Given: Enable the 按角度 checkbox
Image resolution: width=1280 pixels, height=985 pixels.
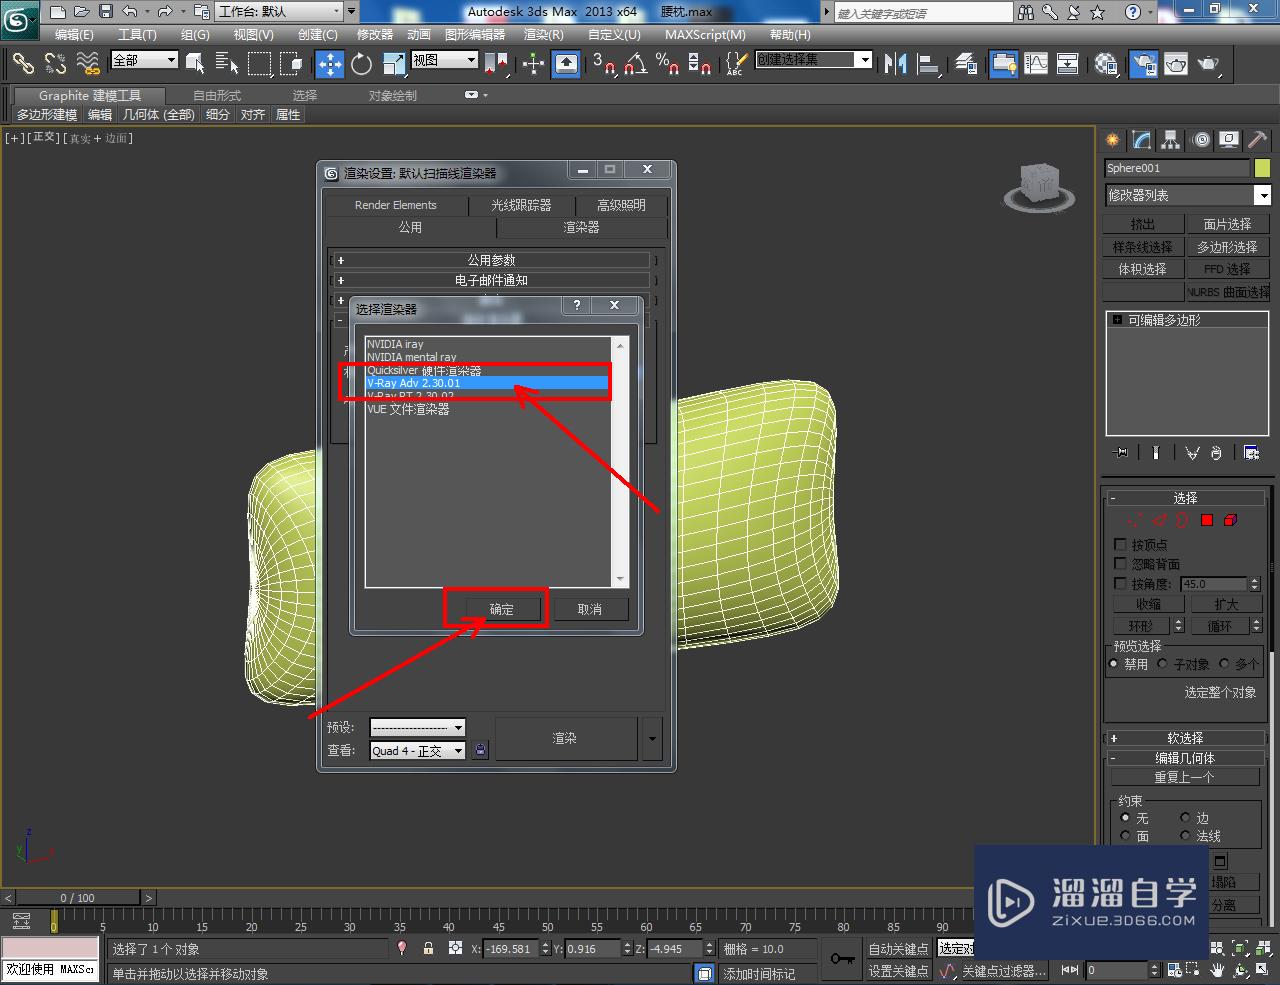Looking at the screenshot, I should (x=1120, y=583).
